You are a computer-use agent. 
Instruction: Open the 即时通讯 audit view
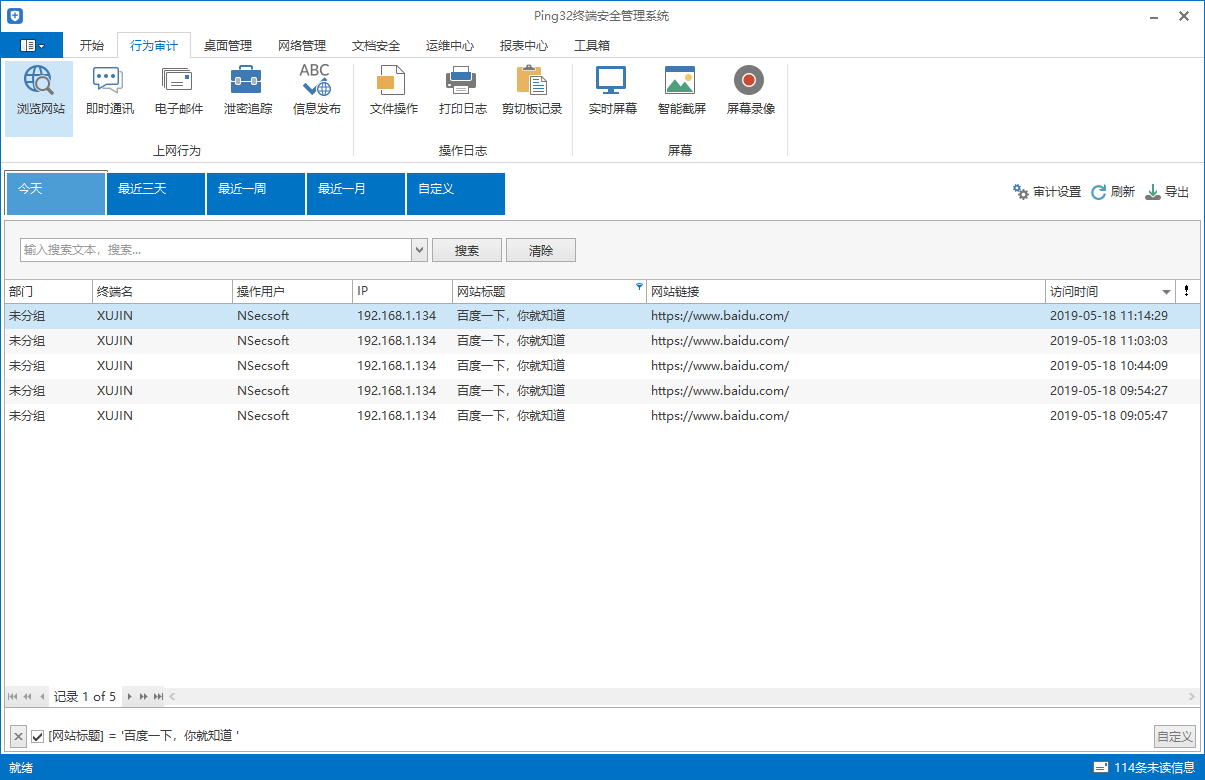click(109, 92)
